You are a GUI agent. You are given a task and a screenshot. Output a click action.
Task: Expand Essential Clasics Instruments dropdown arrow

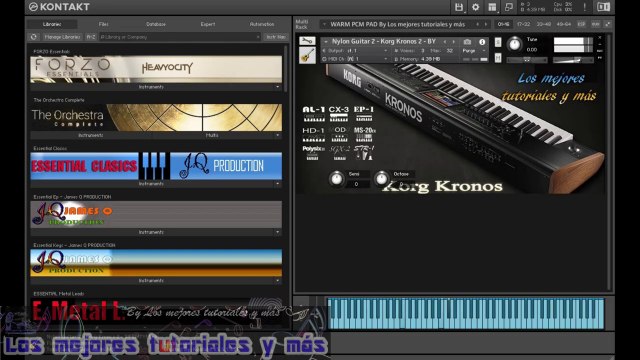click(x=278, y=184)
